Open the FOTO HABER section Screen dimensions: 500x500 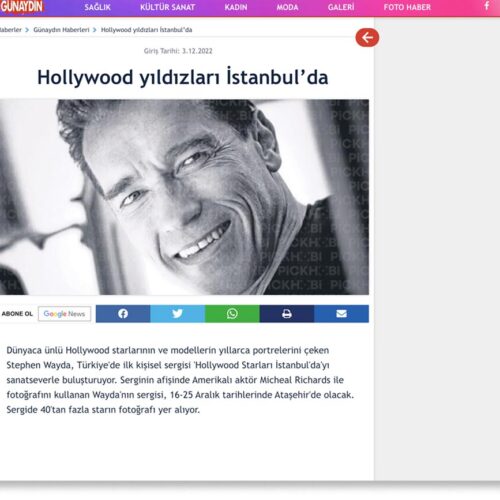(x=407, y=7)
